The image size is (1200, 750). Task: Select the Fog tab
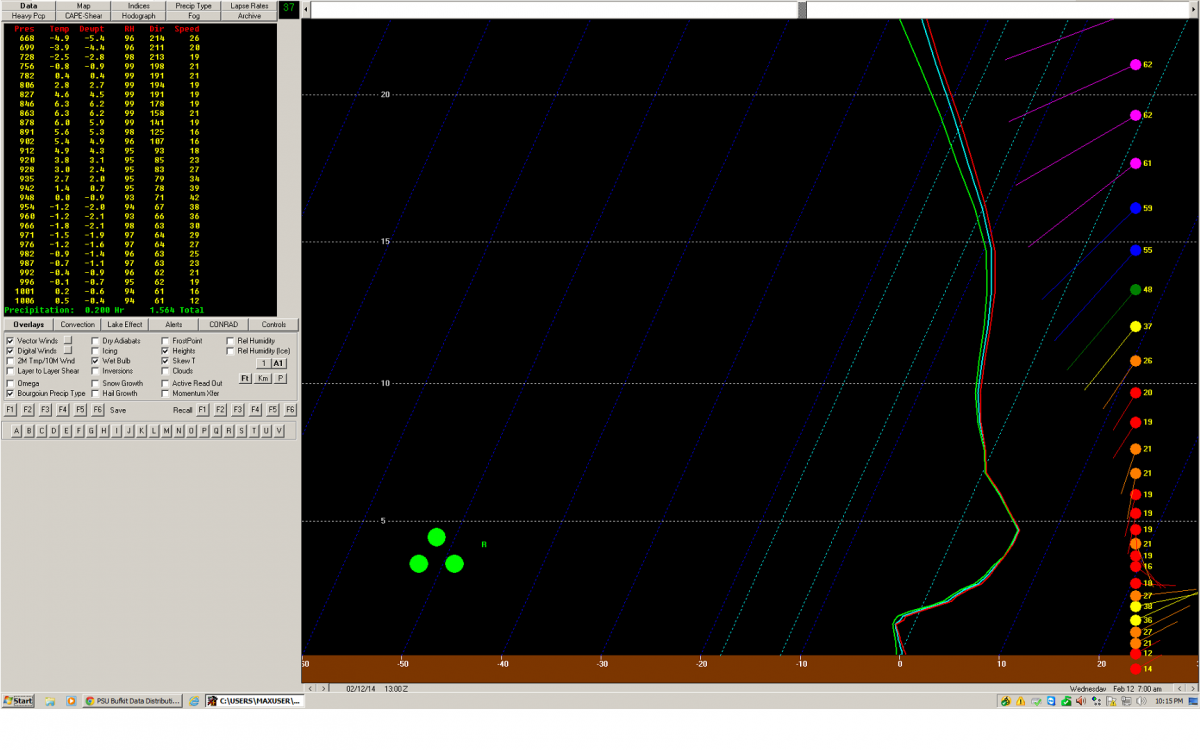194,16
